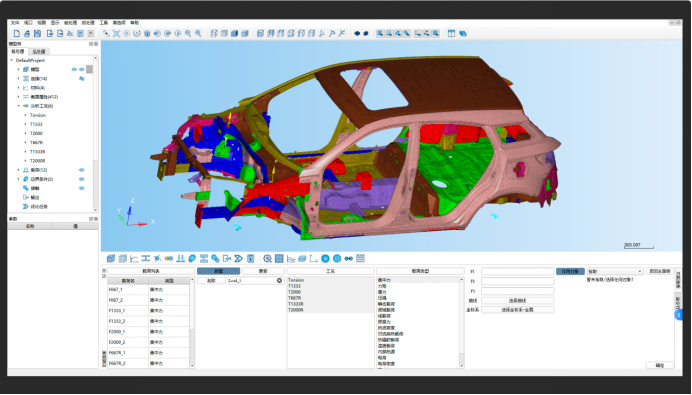This screenshot has height=395, width=692.
Task: Click the load arrows icon in bottom toolbar
Action: click(181, 258)
